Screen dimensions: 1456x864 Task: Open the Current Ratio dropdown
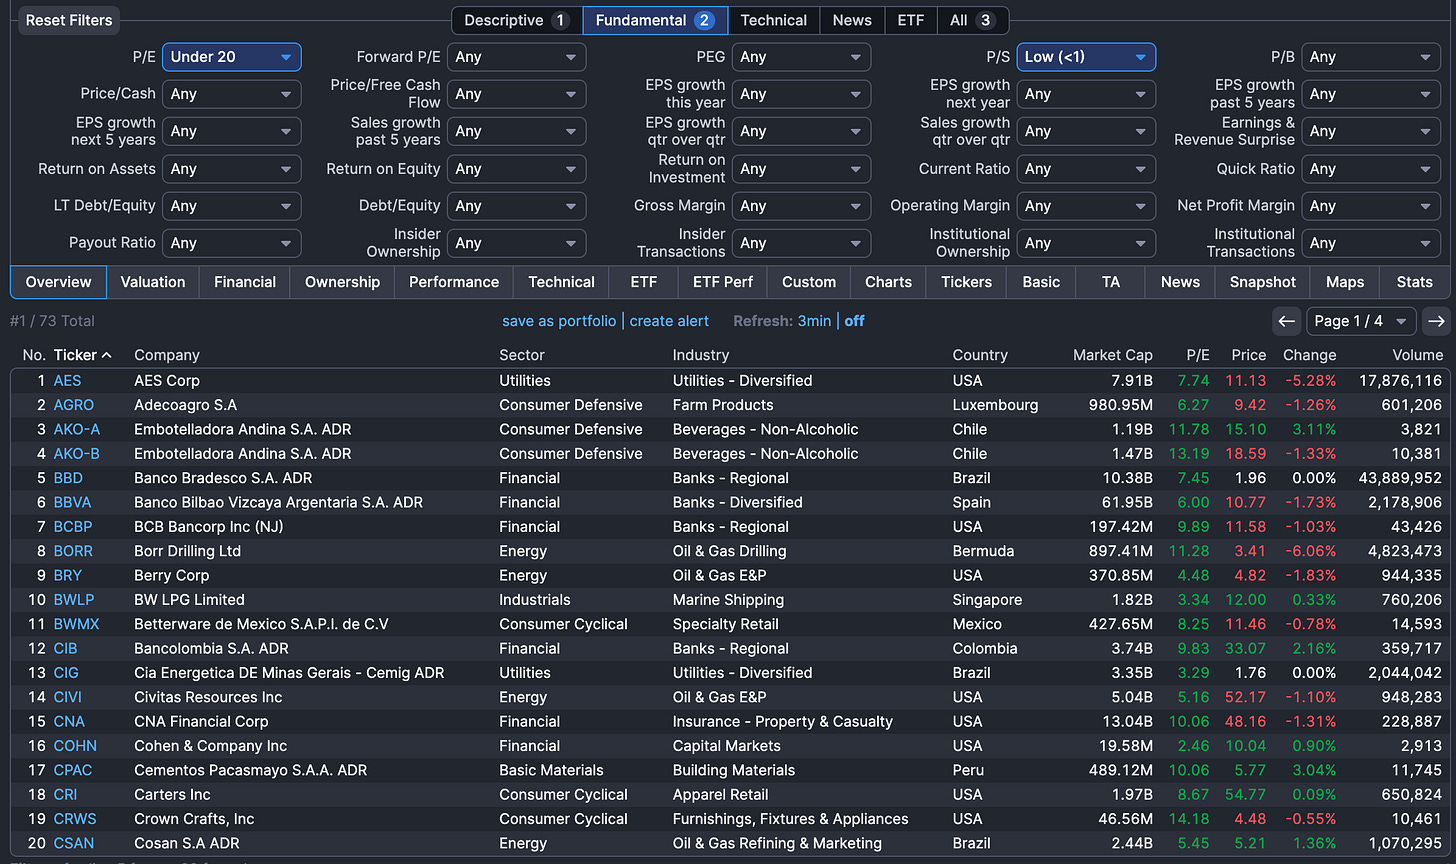(1086, 169)
